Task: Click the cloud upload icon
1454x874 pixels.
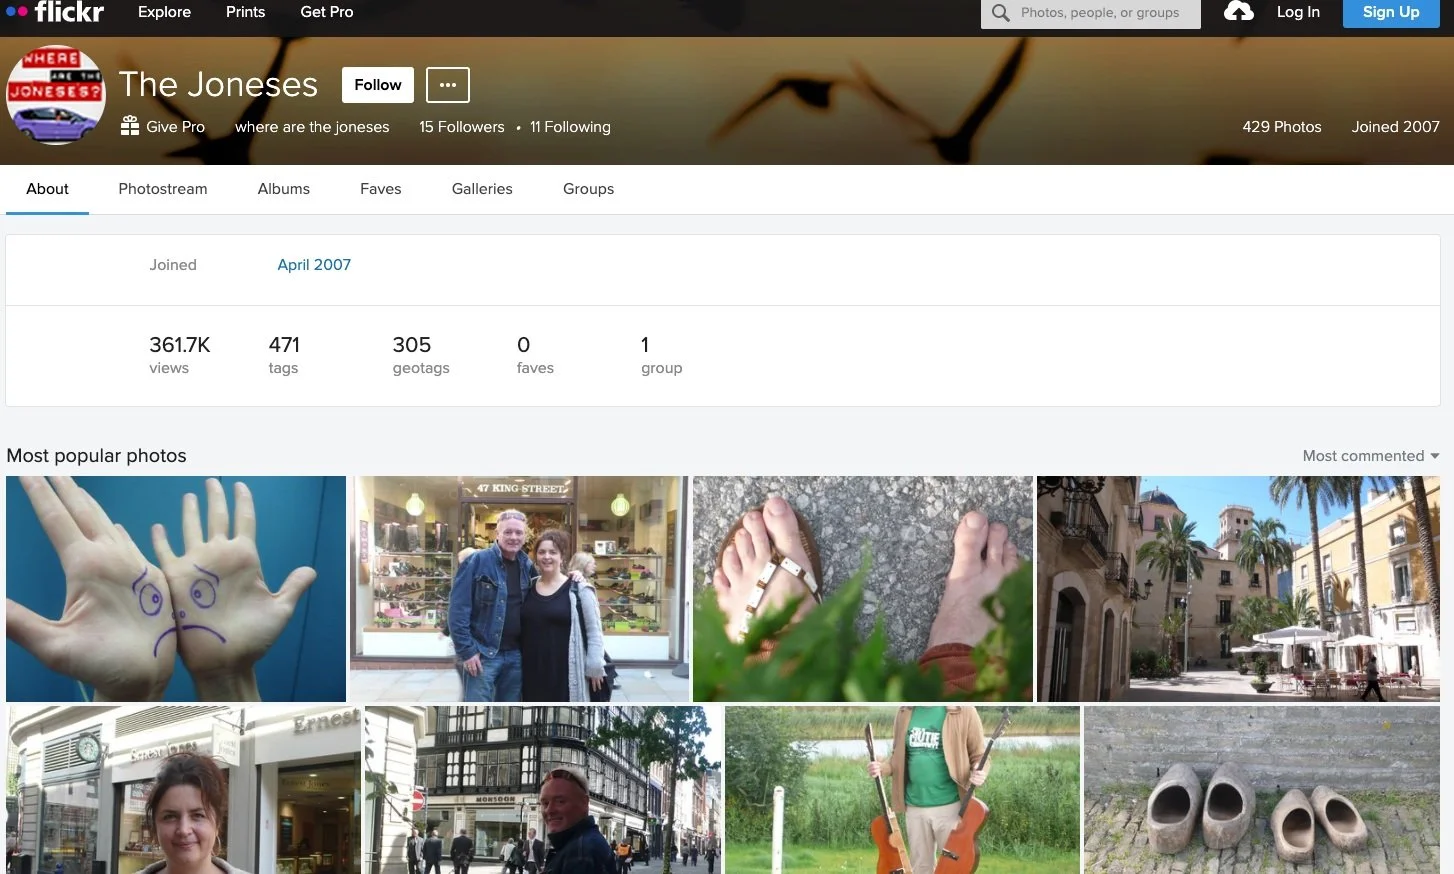Action: pyautogui.click(x=1238, y=13)
